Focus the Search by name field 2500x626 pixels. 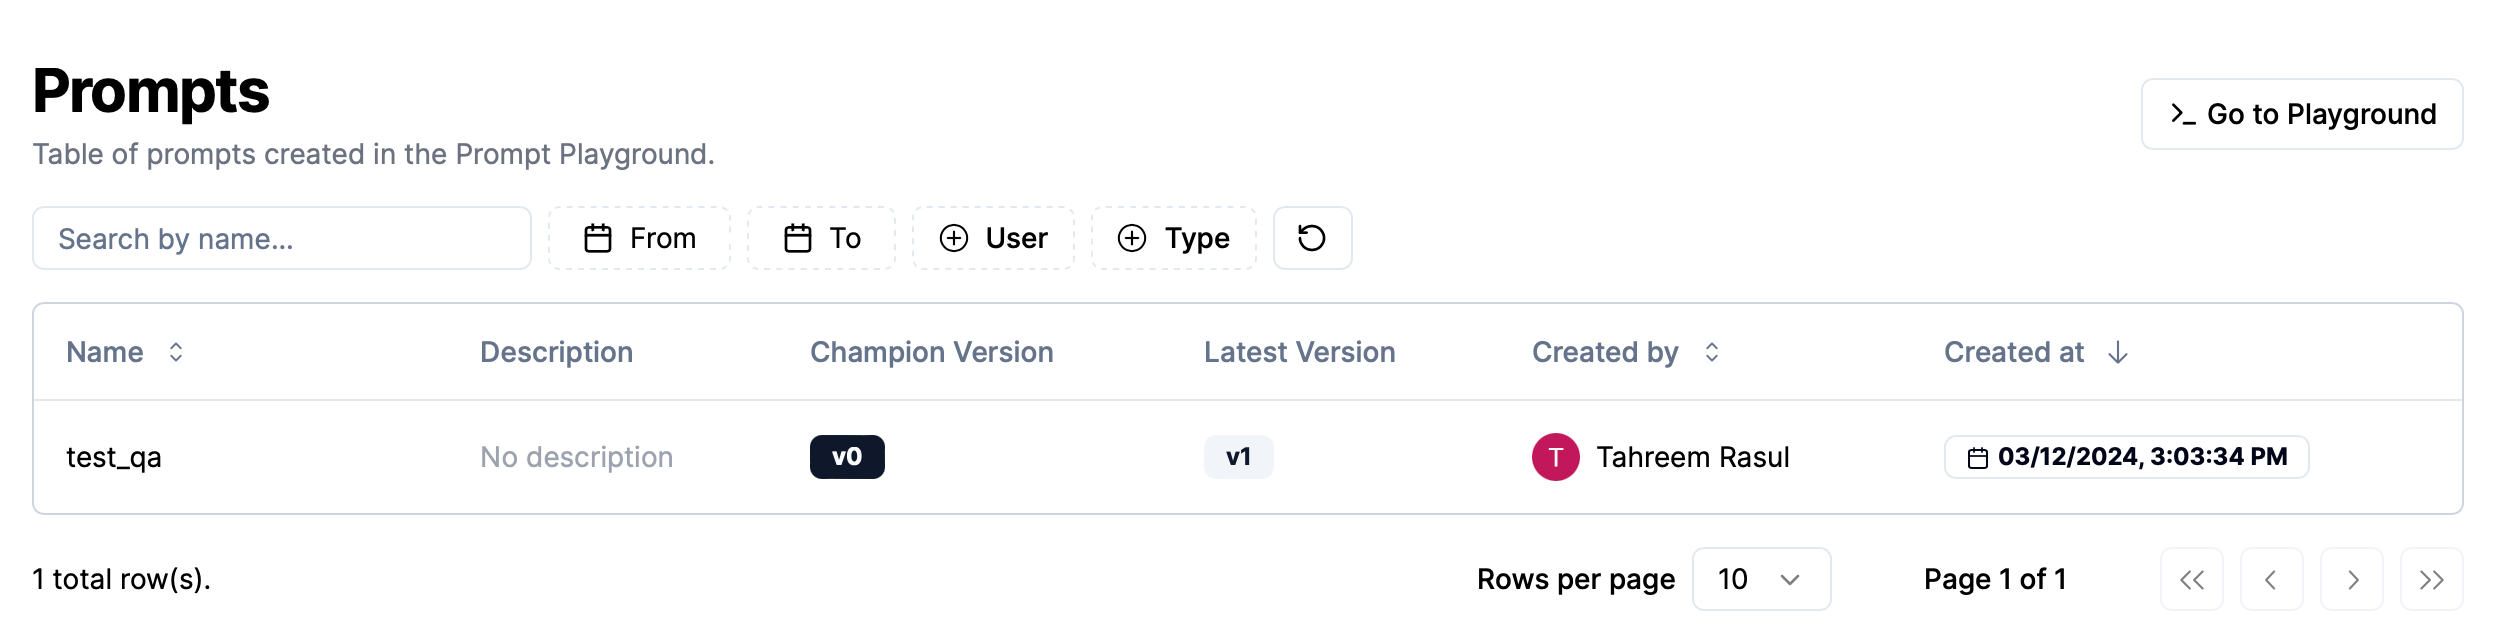click(x=281, y=238)
